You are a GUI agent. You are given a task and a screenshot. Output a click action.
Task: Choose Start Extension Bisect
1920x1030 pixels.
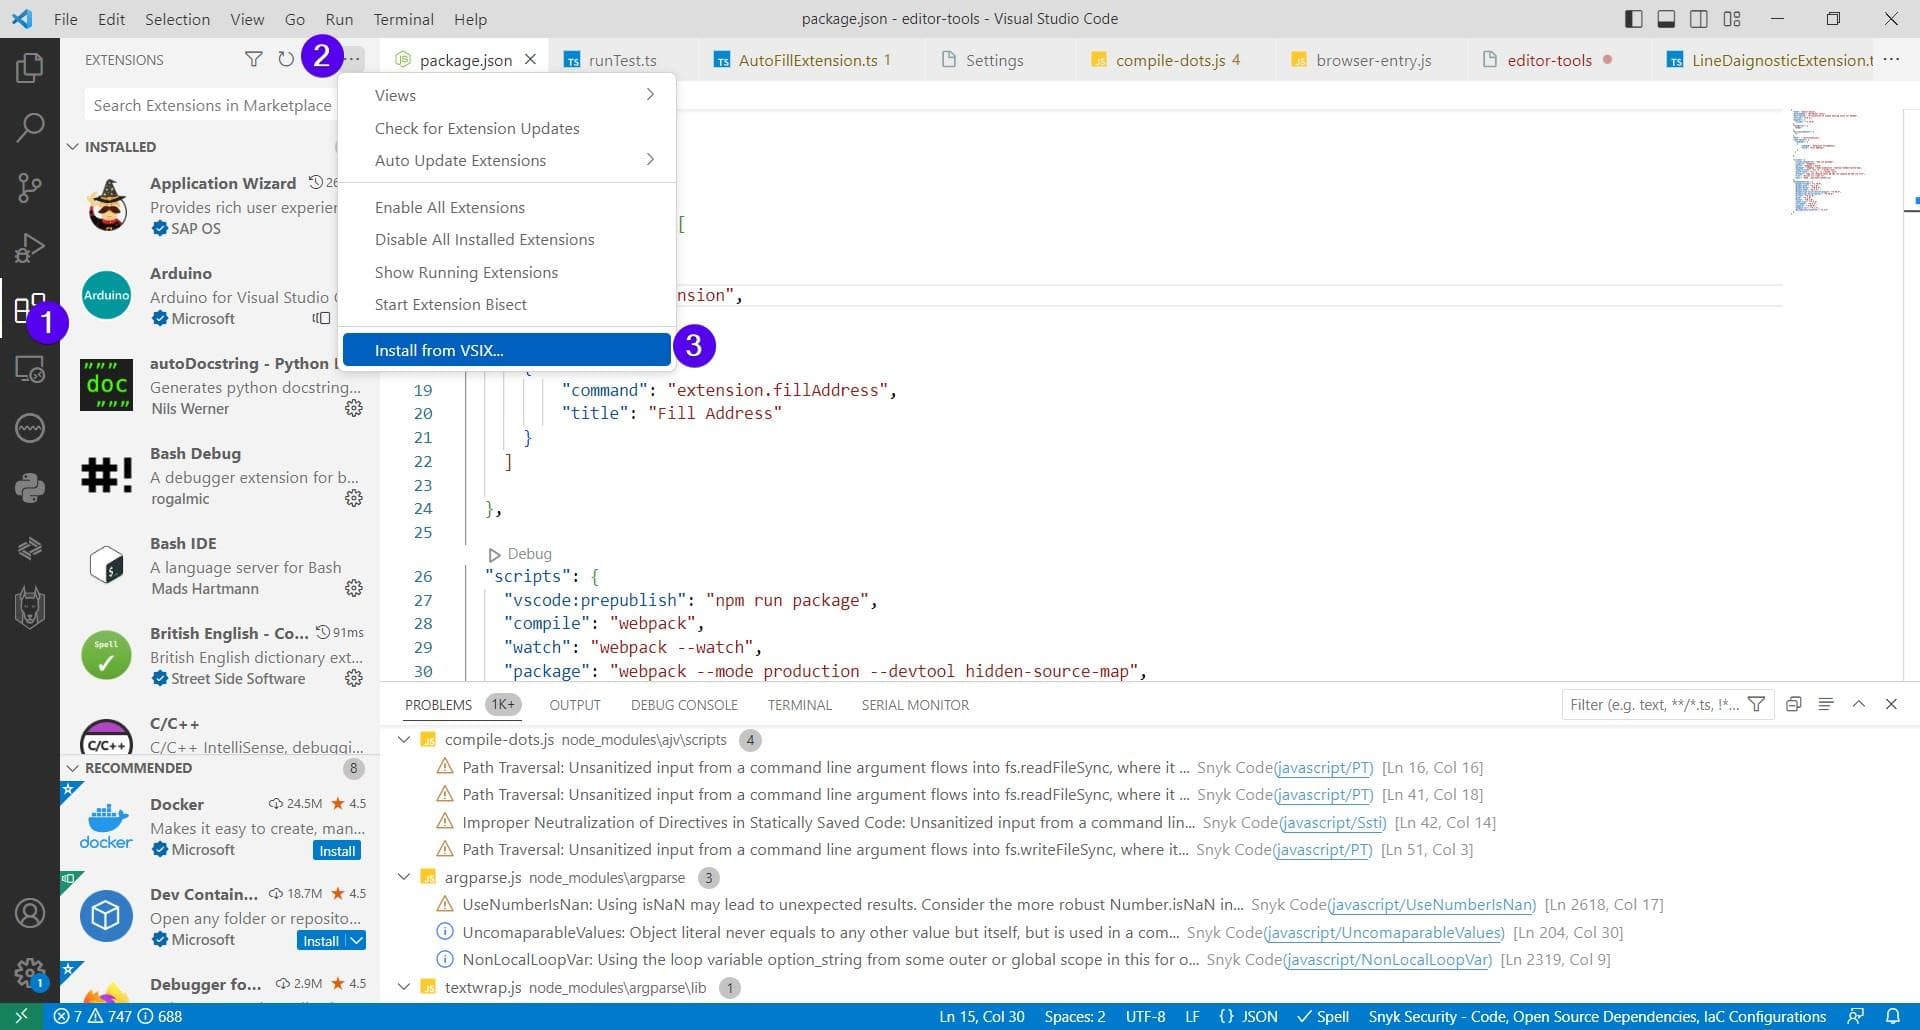tap(507, 304)
